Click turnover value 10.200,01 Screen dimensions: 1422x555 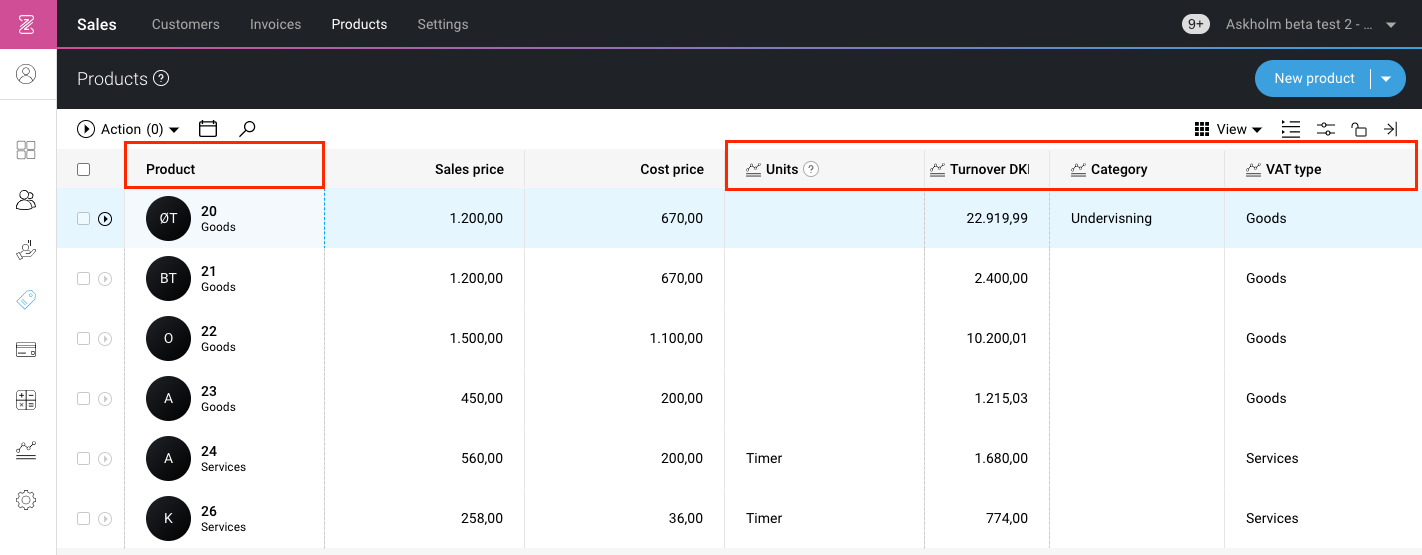(997, 338)
